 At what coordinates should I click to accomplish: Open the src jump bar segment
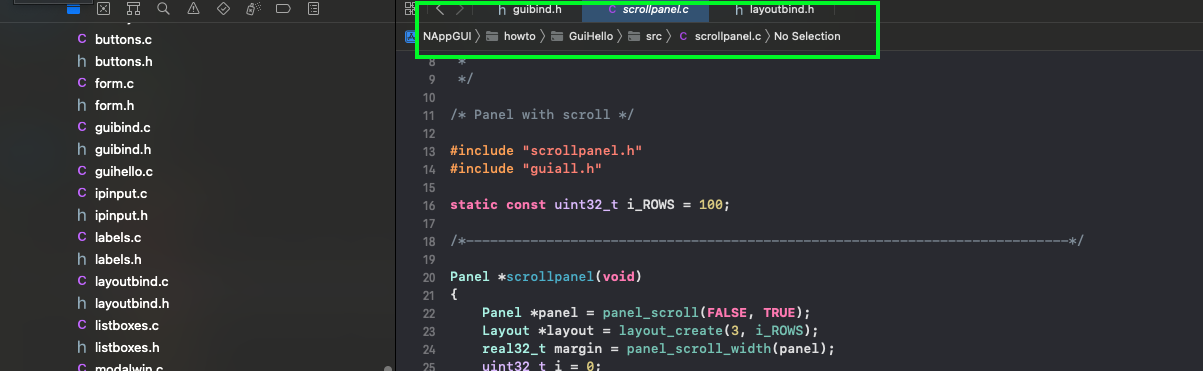tap(645, 36)
